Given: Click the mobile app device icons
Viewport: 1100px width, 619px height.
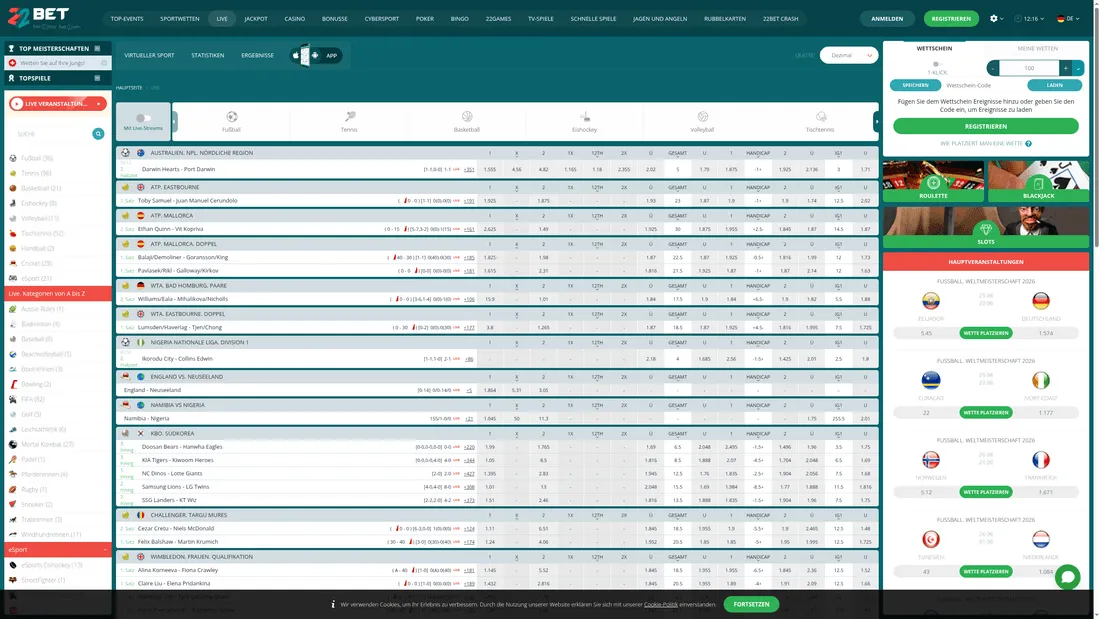Looking at the screenshot, I should 305,55.
